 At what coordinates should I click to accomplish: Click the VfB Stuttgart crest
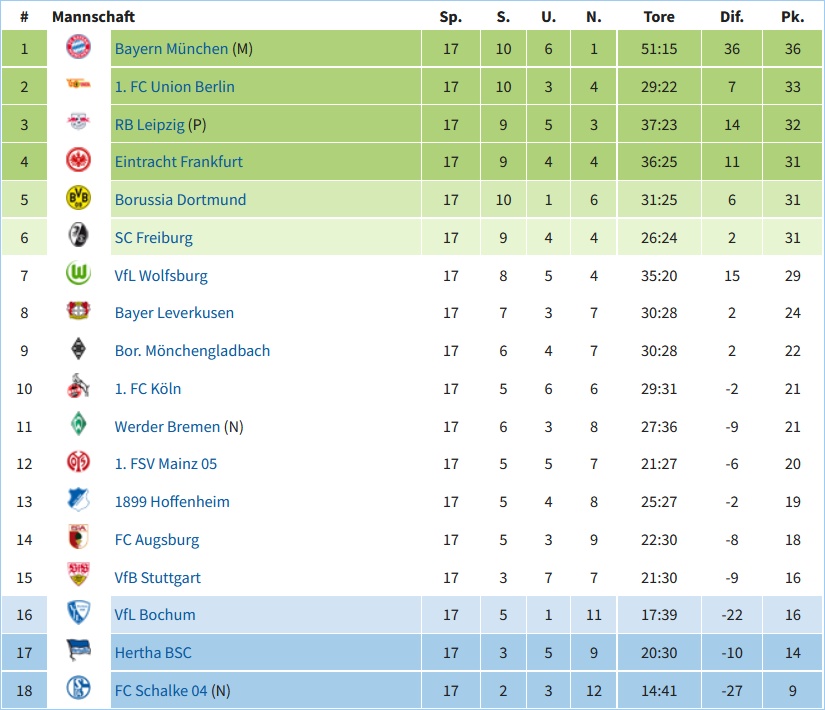pyautogui.click(x=78, y=574)
